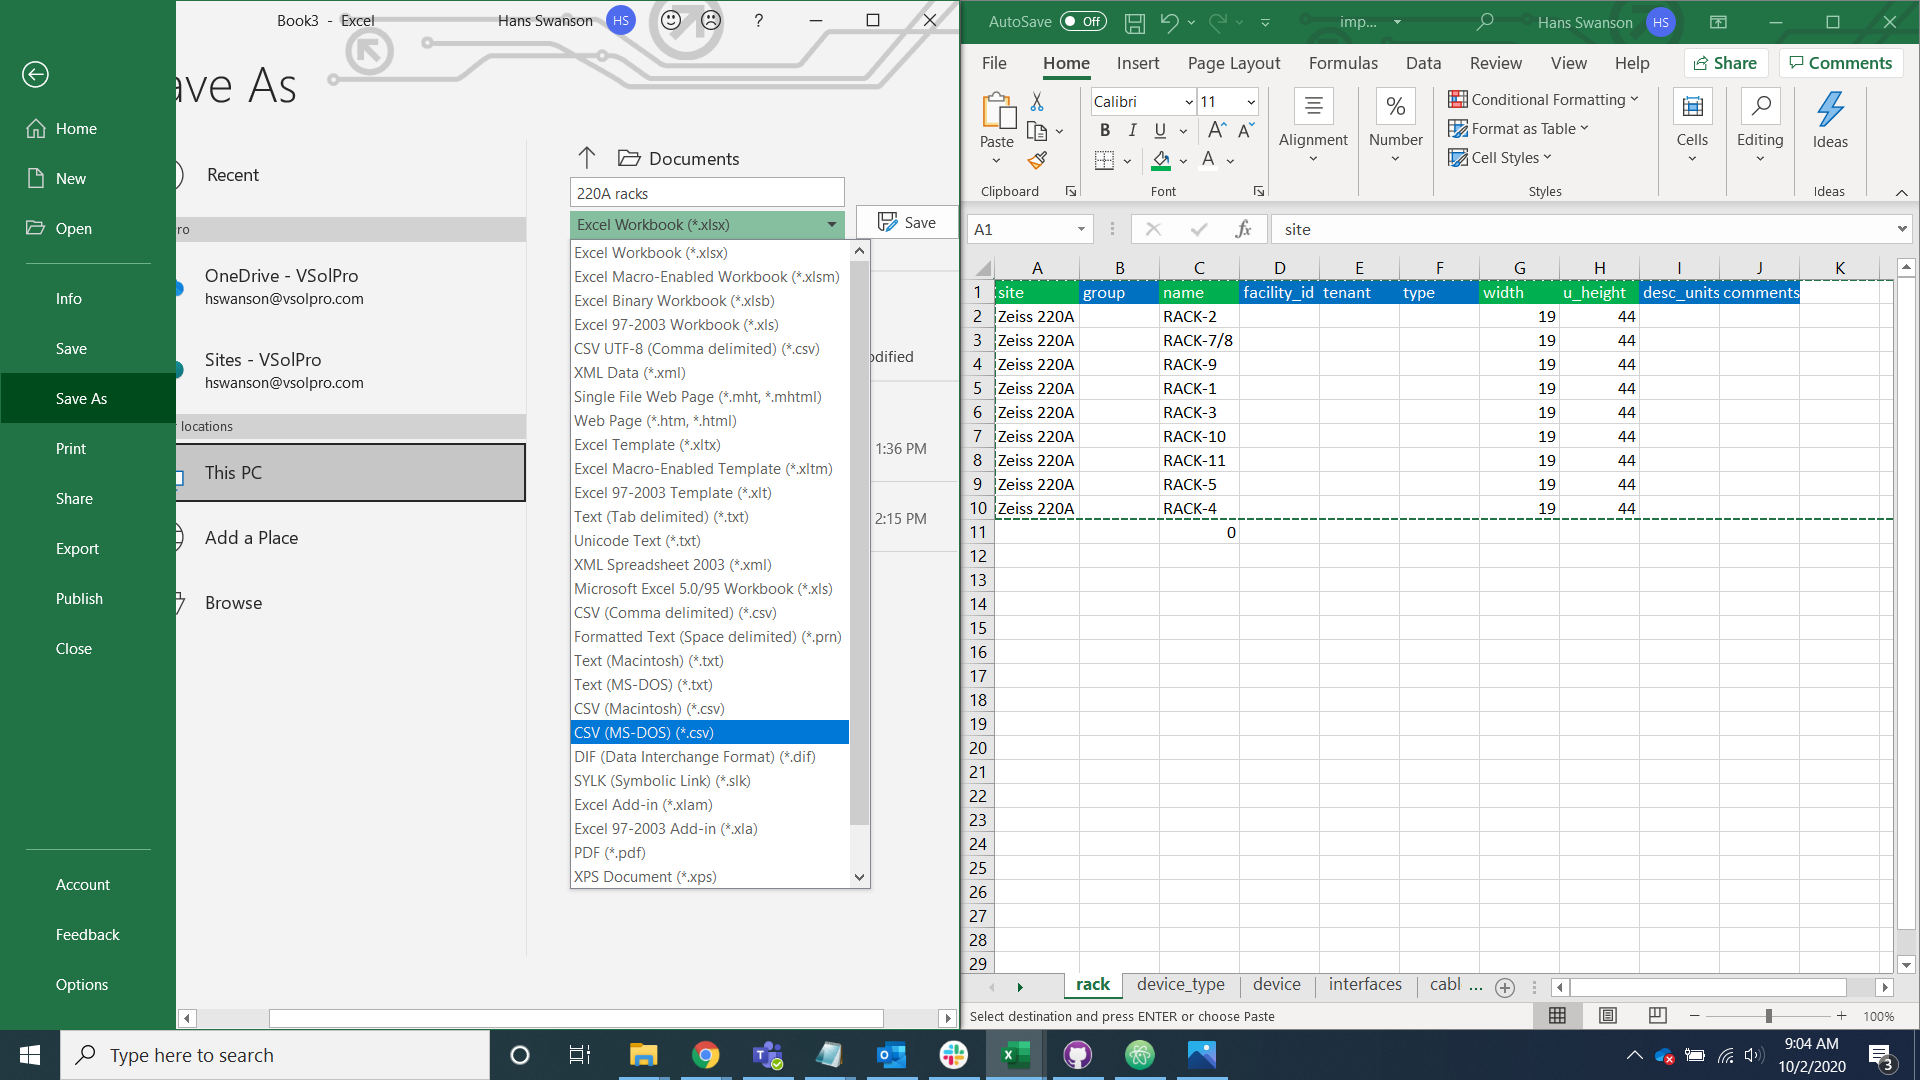Open the Formulas ribbon tab
This screenshot has width=1920, height=1080.
point(1343,63)
